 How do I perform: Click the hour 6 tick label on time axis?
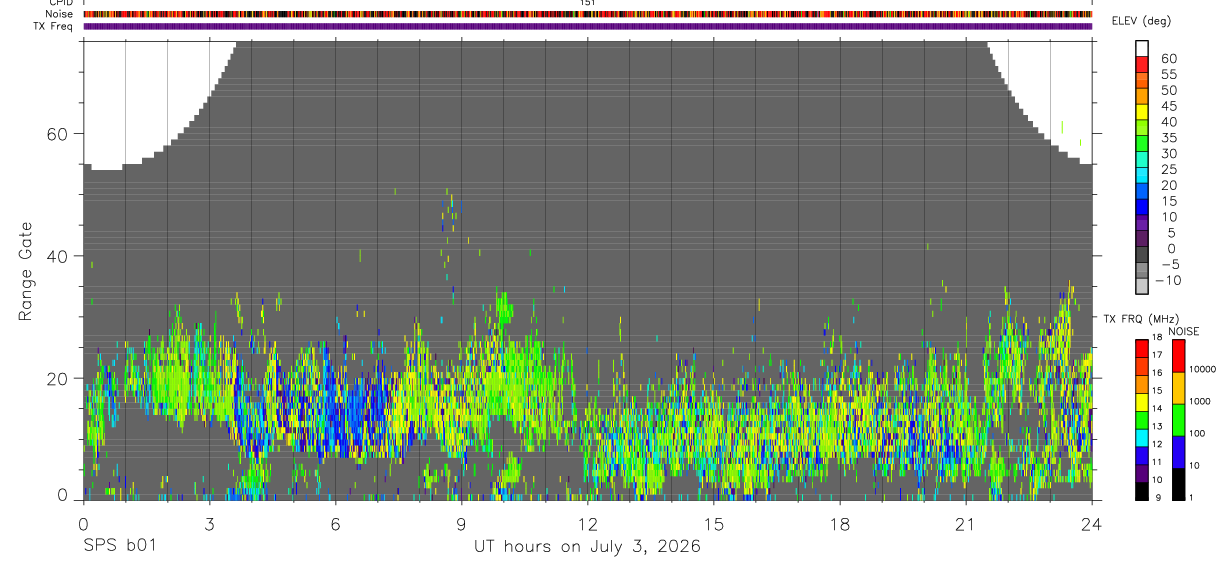click(x=336, y=523)
